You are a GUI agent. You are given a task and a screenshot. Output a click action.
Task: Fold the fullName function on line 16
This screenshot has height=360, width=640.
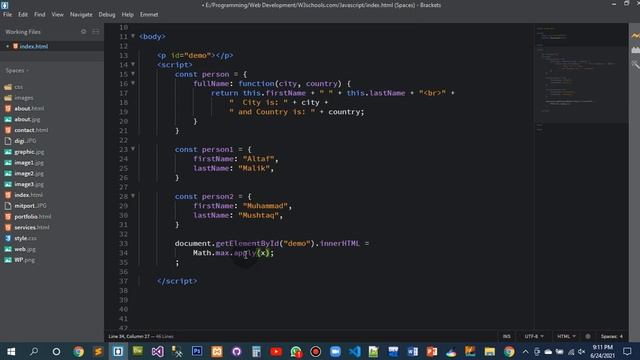(133, 83)
